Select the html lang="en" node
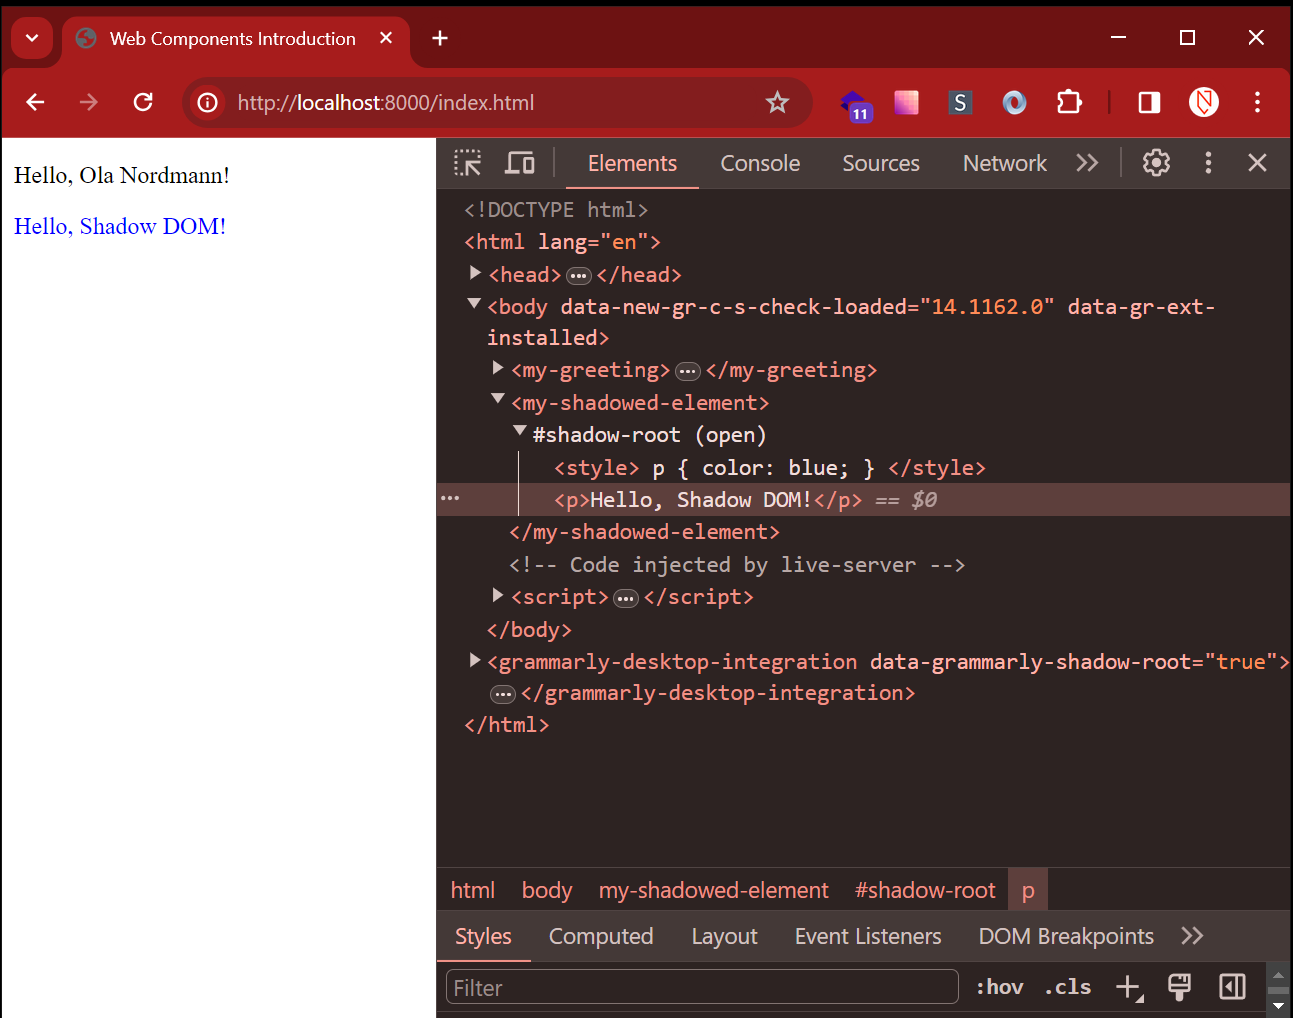 point(562,241)
